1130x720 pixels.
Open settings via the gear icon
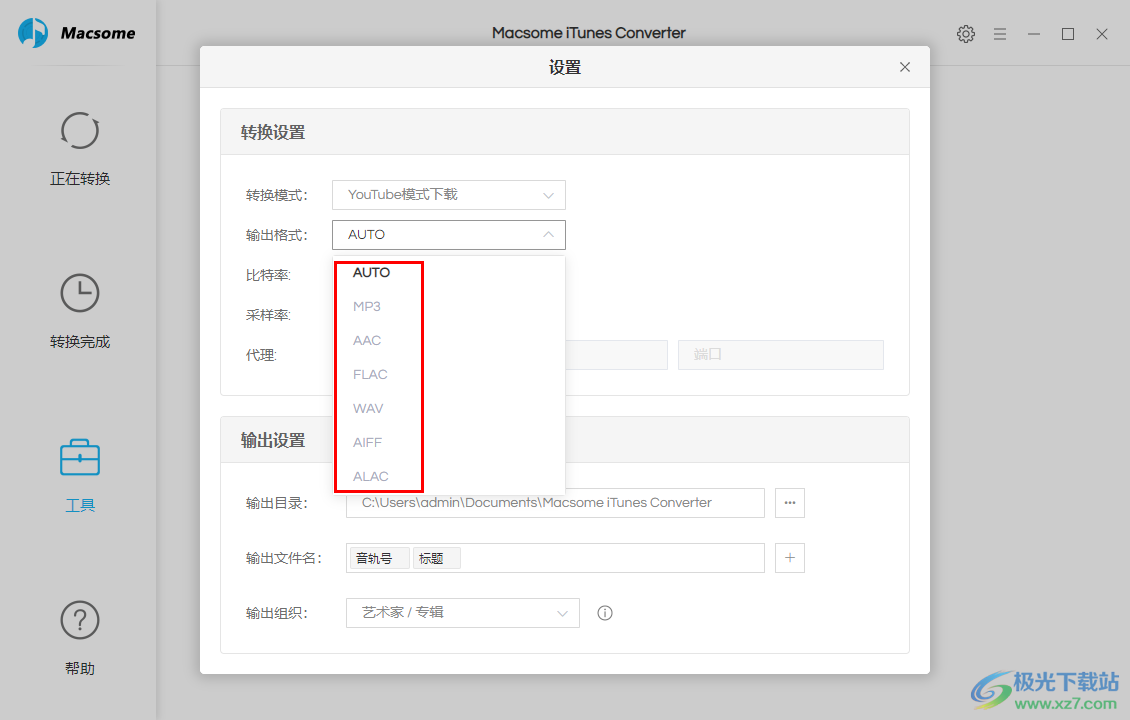(x=966, y=34)
